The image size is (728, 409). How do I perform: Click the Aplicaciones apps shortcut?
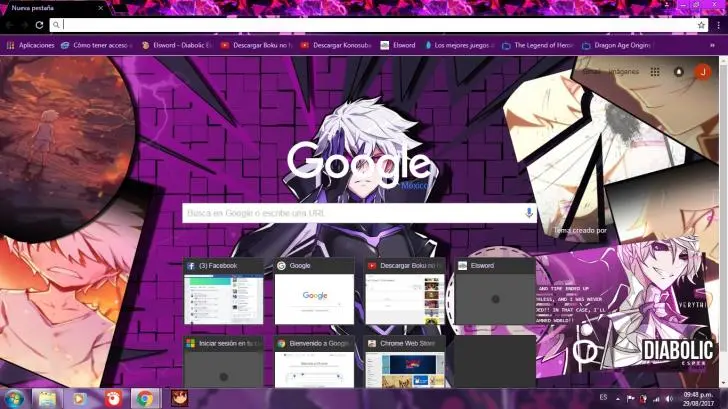pyautogui.click(x=30, y=45)
